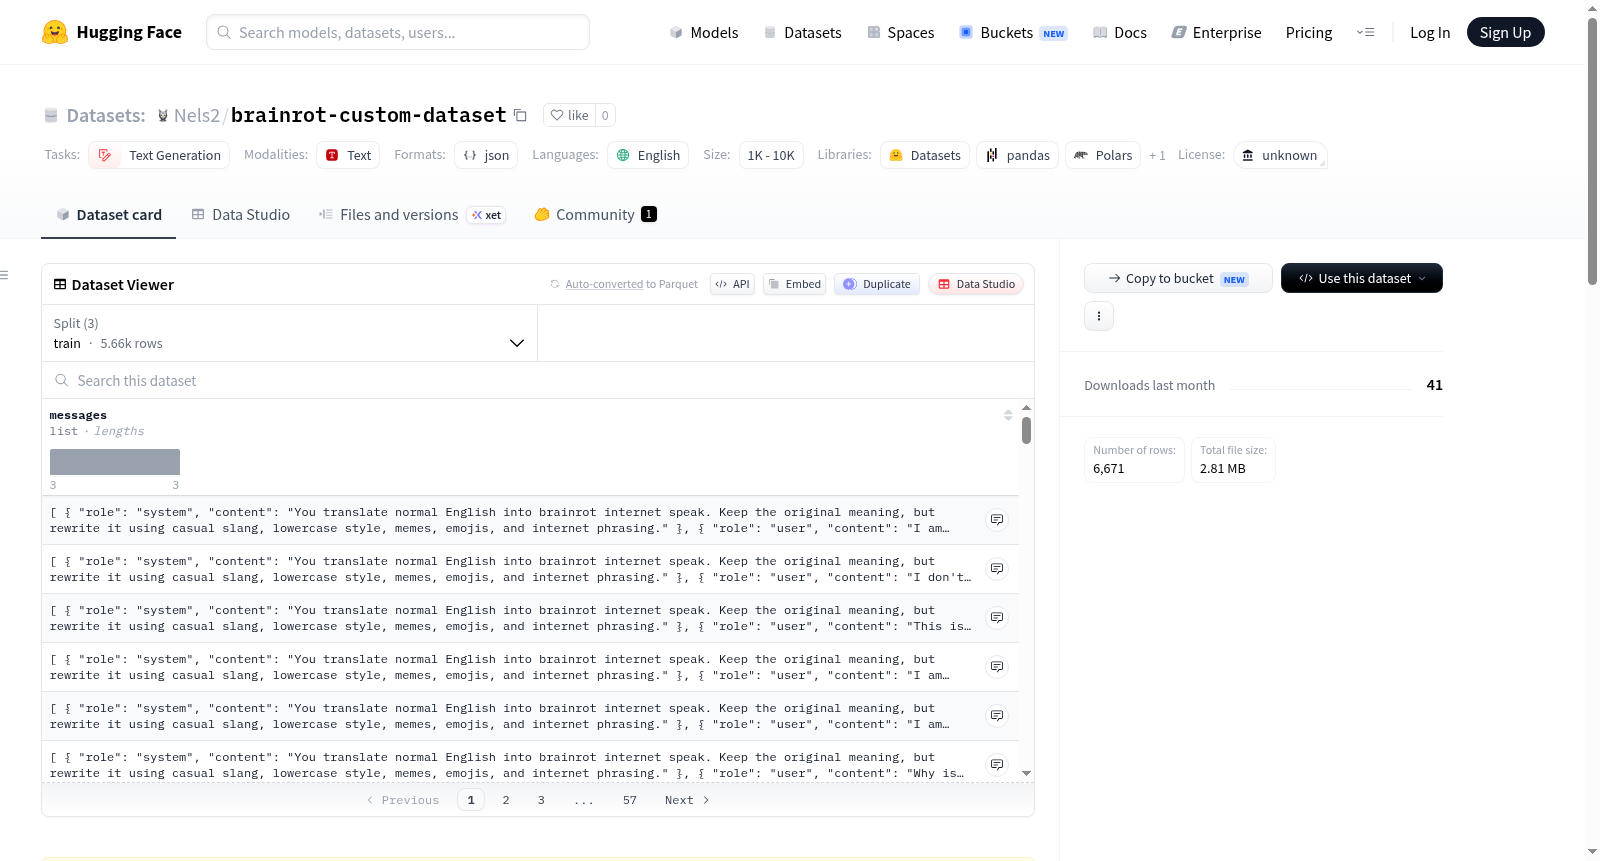Click the xet badge next to Files
This screenshot has width=1600, height=861.
[487, 215]
